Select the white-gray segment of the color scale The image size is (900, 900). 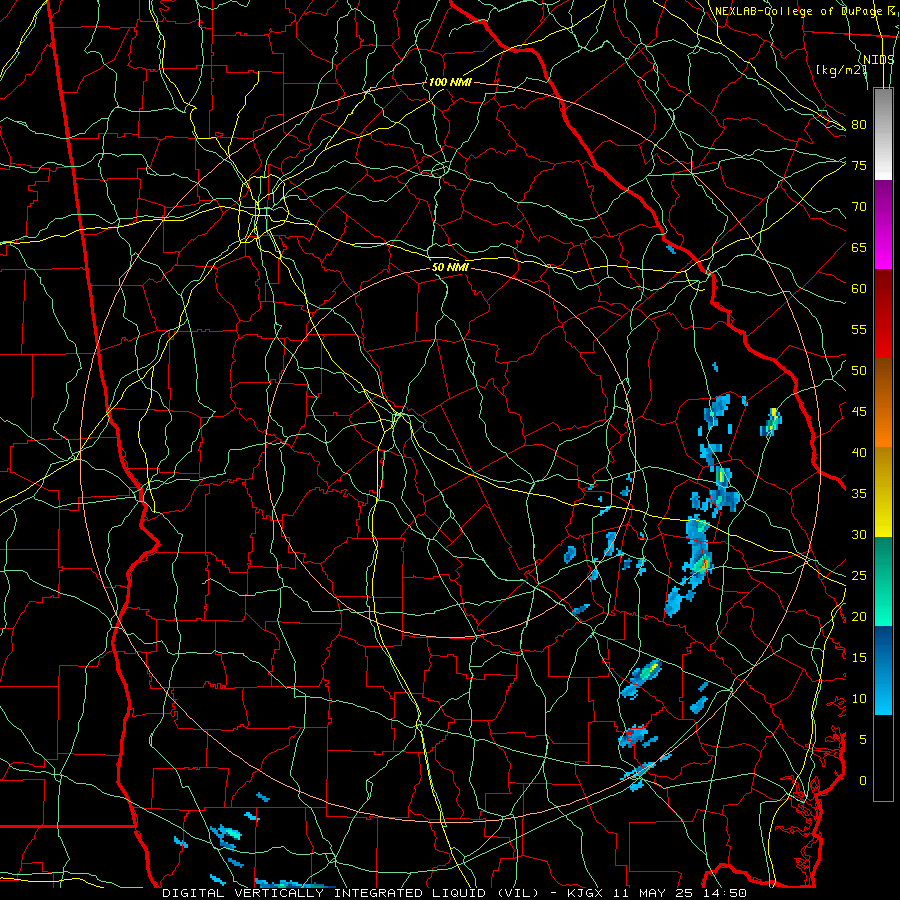tap(883, 134)
